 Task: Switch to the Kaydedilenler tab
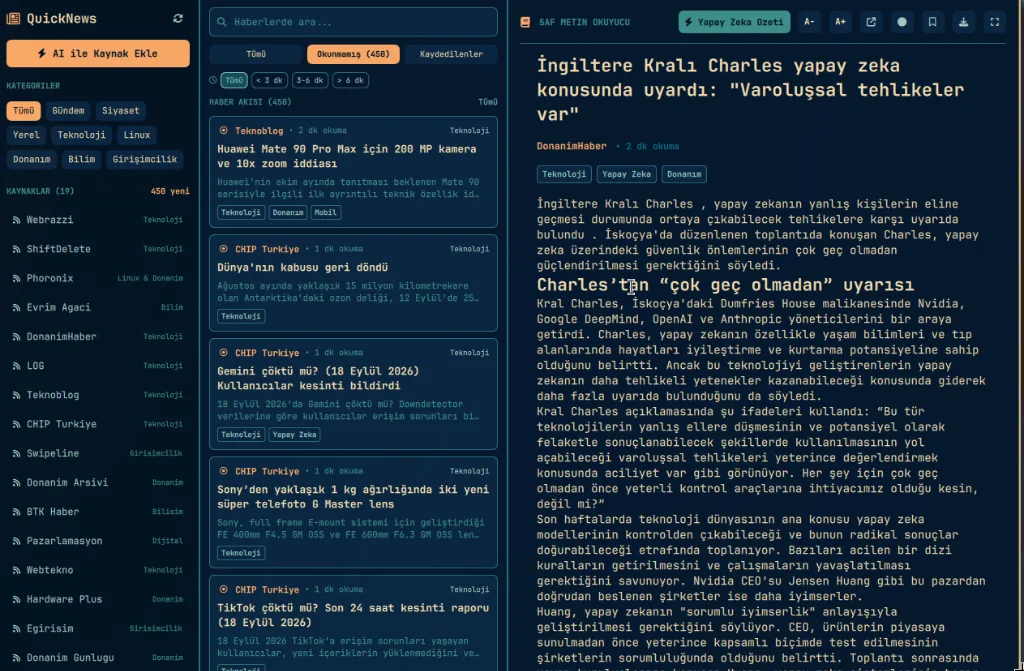pyautogui.click(x=451, y=54)
